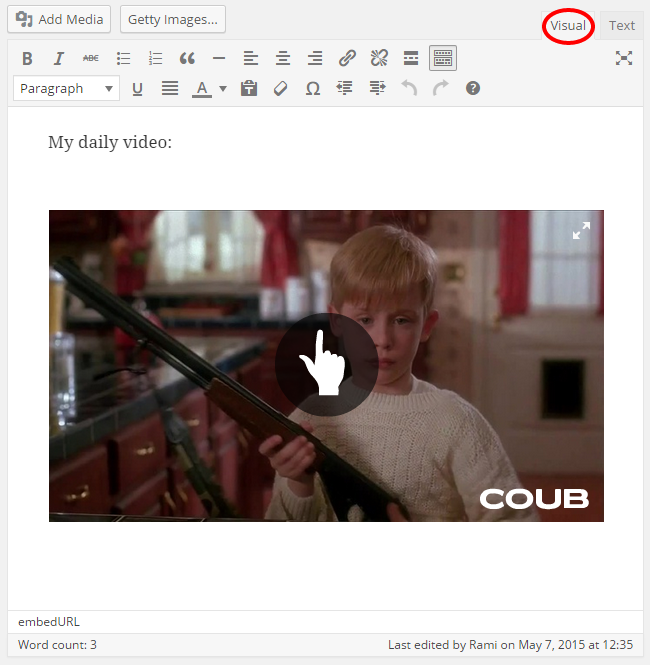The height and width of the screenshot is (665, 650).
Task: Click the Add Media button
Action: 59,20
